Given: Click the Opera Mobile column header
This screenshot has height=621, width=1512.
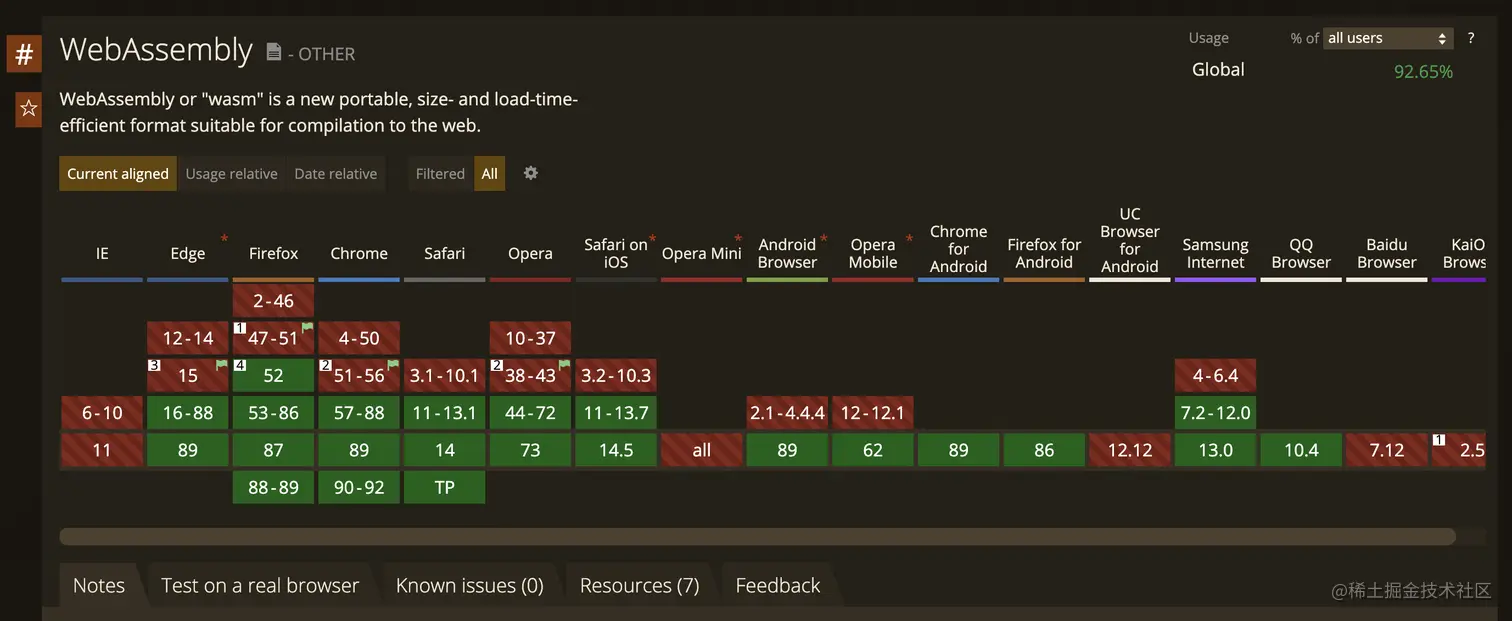Looking at the screenshot, I should (x=873, y=253).
